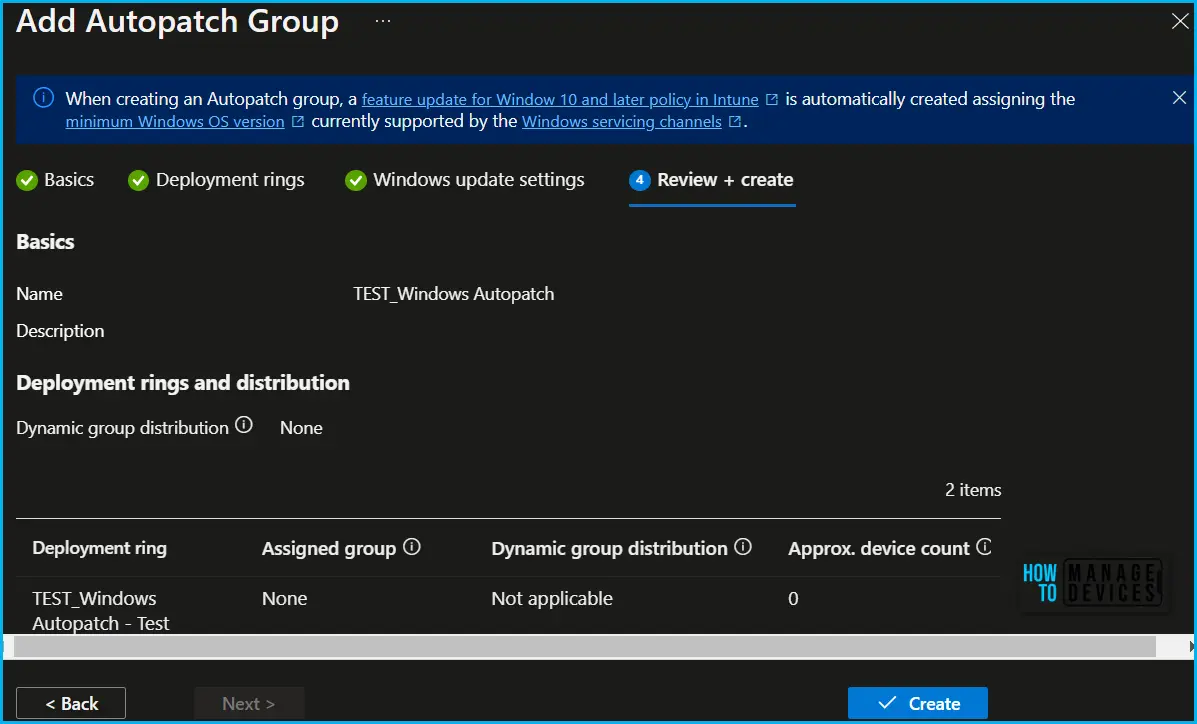Switch to the Basics step
The height and width of the screenshot is (724, 1197).
[x=56, y=180]
